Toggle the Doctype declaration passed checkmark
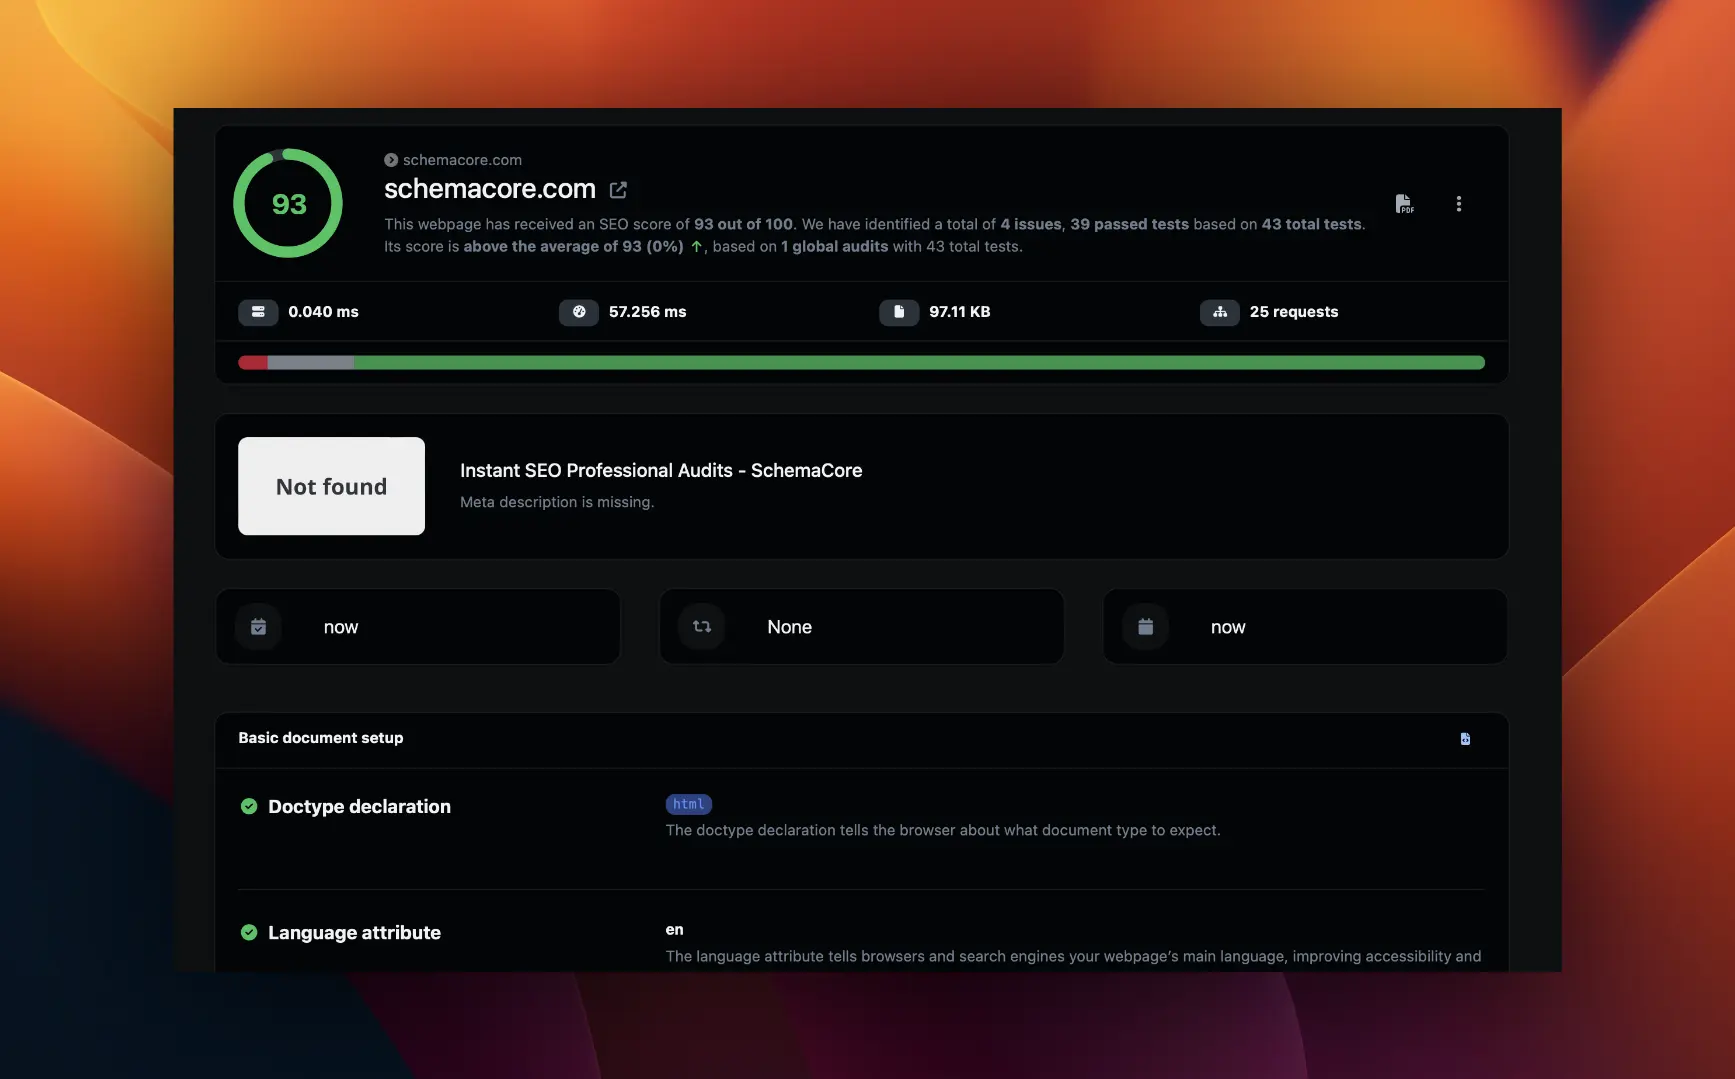The height and width of the screenshot is (1079, 1735). 248,806
